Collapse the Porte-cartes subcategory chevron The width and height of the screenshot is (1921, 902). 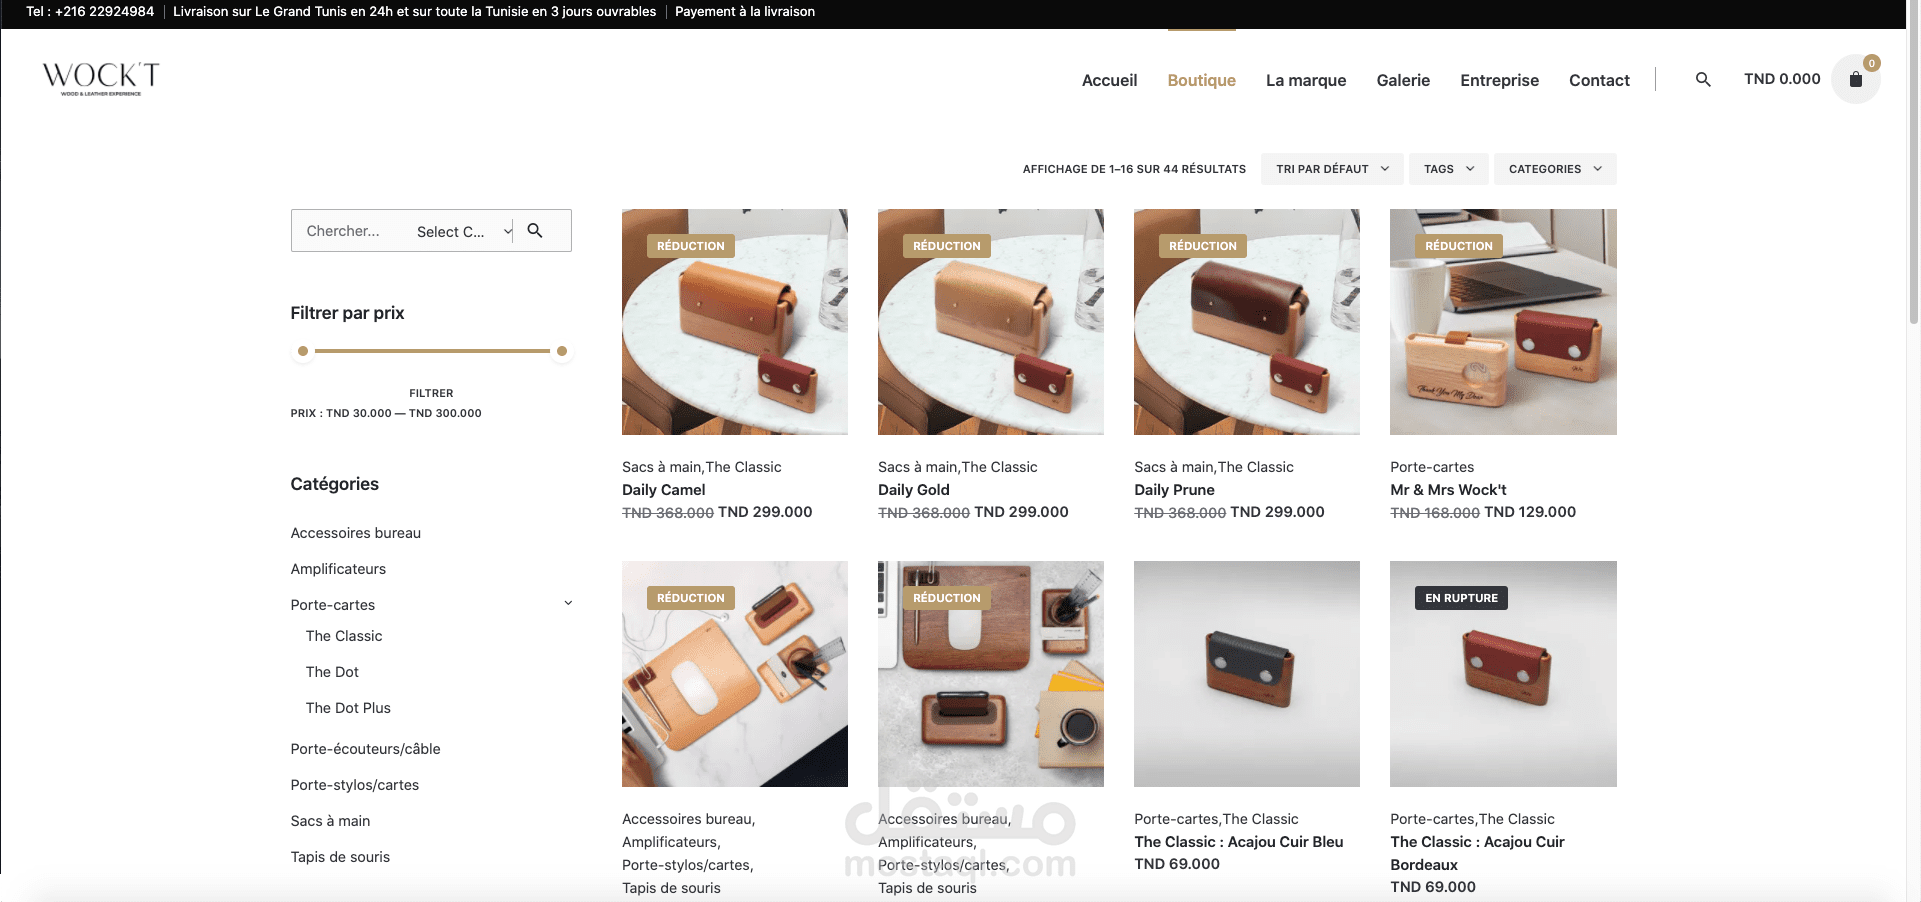pos(568,603)
